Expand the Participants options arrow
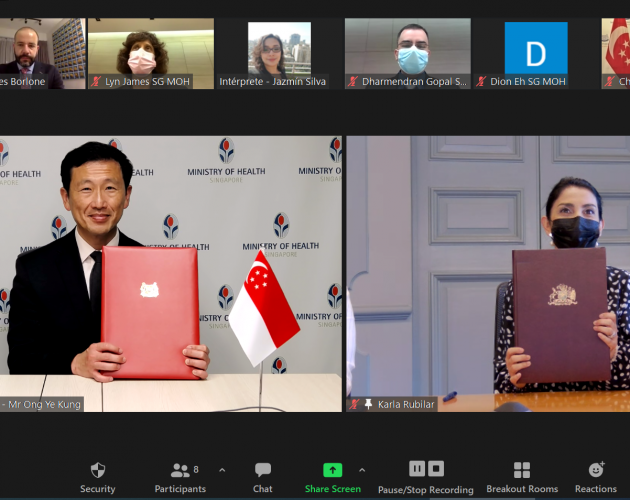630x500 pixels. pos(222,469)
